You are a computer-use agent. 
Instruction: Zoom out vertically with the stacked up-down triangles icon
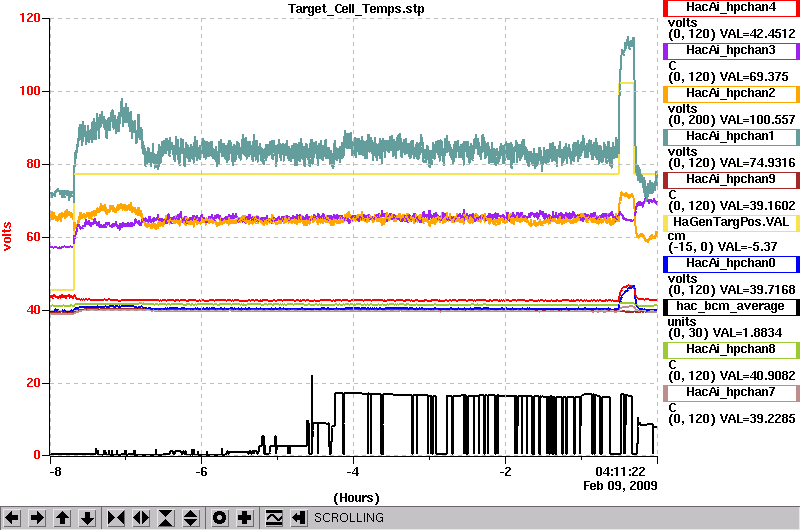190,518
